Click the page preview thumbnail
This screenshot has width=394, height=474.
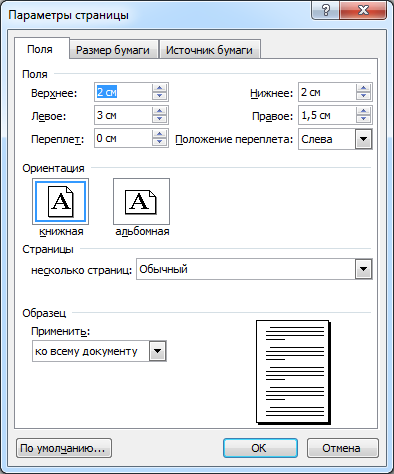point(293,372)
